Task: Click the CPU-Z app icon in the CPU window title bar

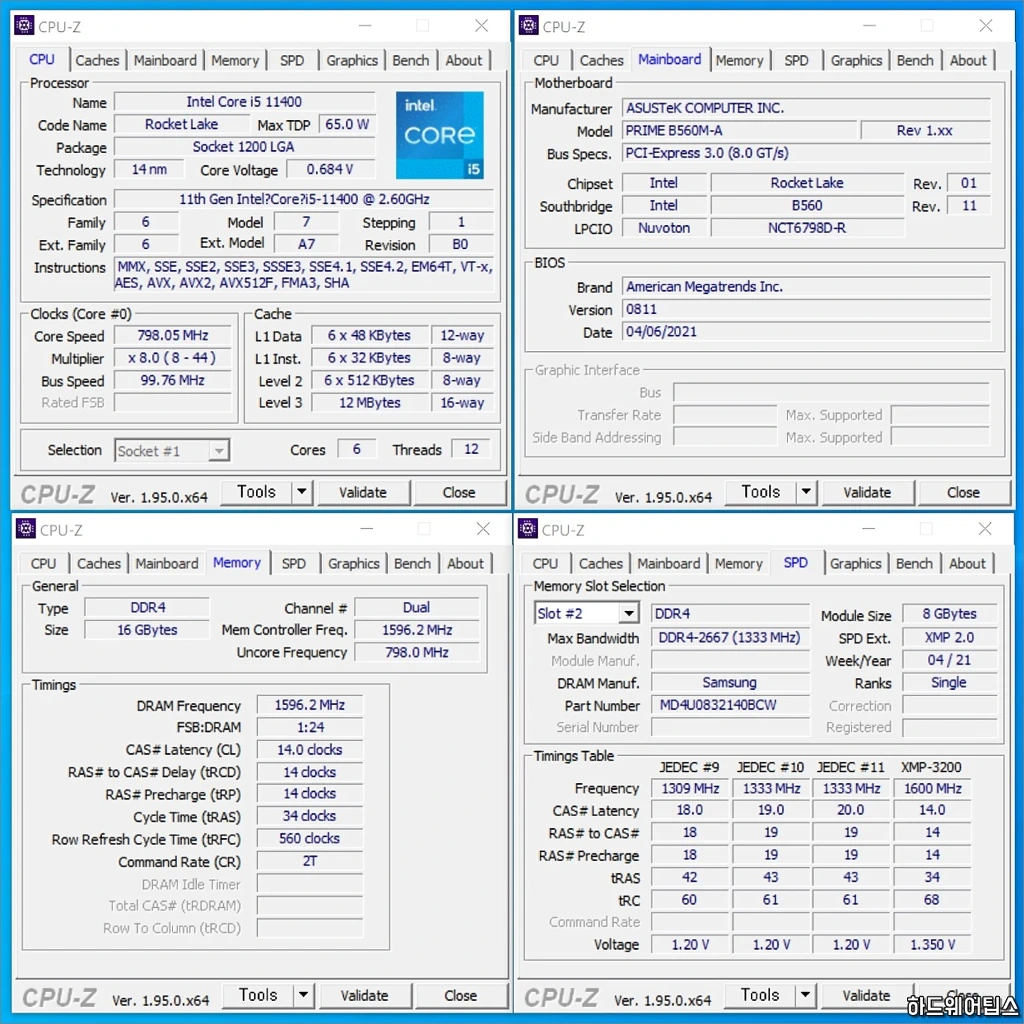Action: tap(24, 25)
